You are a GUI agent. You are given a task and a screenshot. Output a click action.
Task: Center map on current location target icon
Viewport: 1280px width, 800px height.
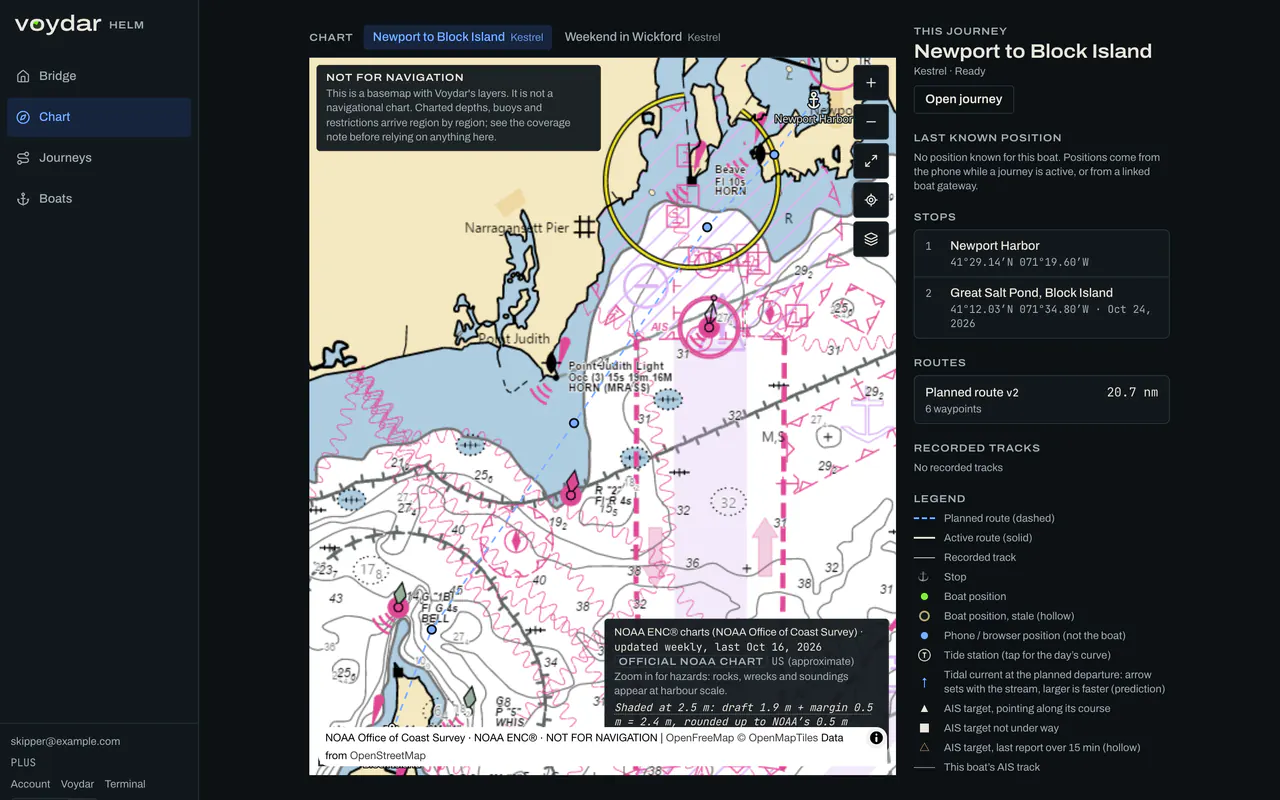tap(871, 200)
